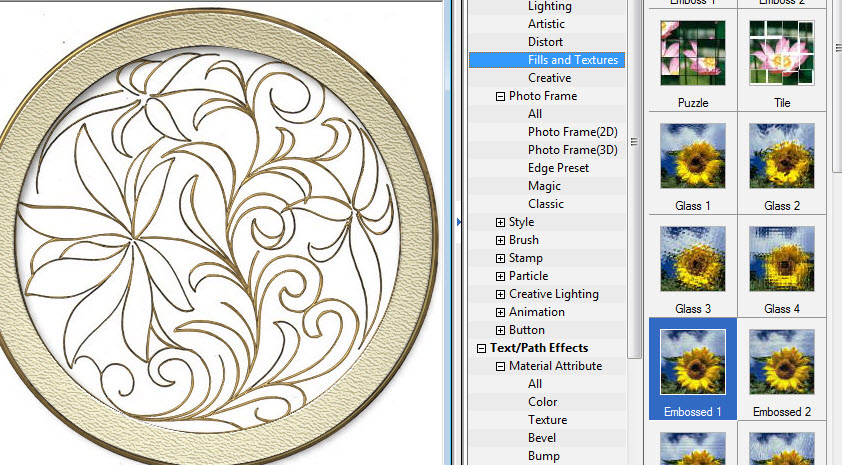This screenshot has width=842, height=465.
Task: Click the Glass 4 effect thumbnail
Action: [782, 259]
